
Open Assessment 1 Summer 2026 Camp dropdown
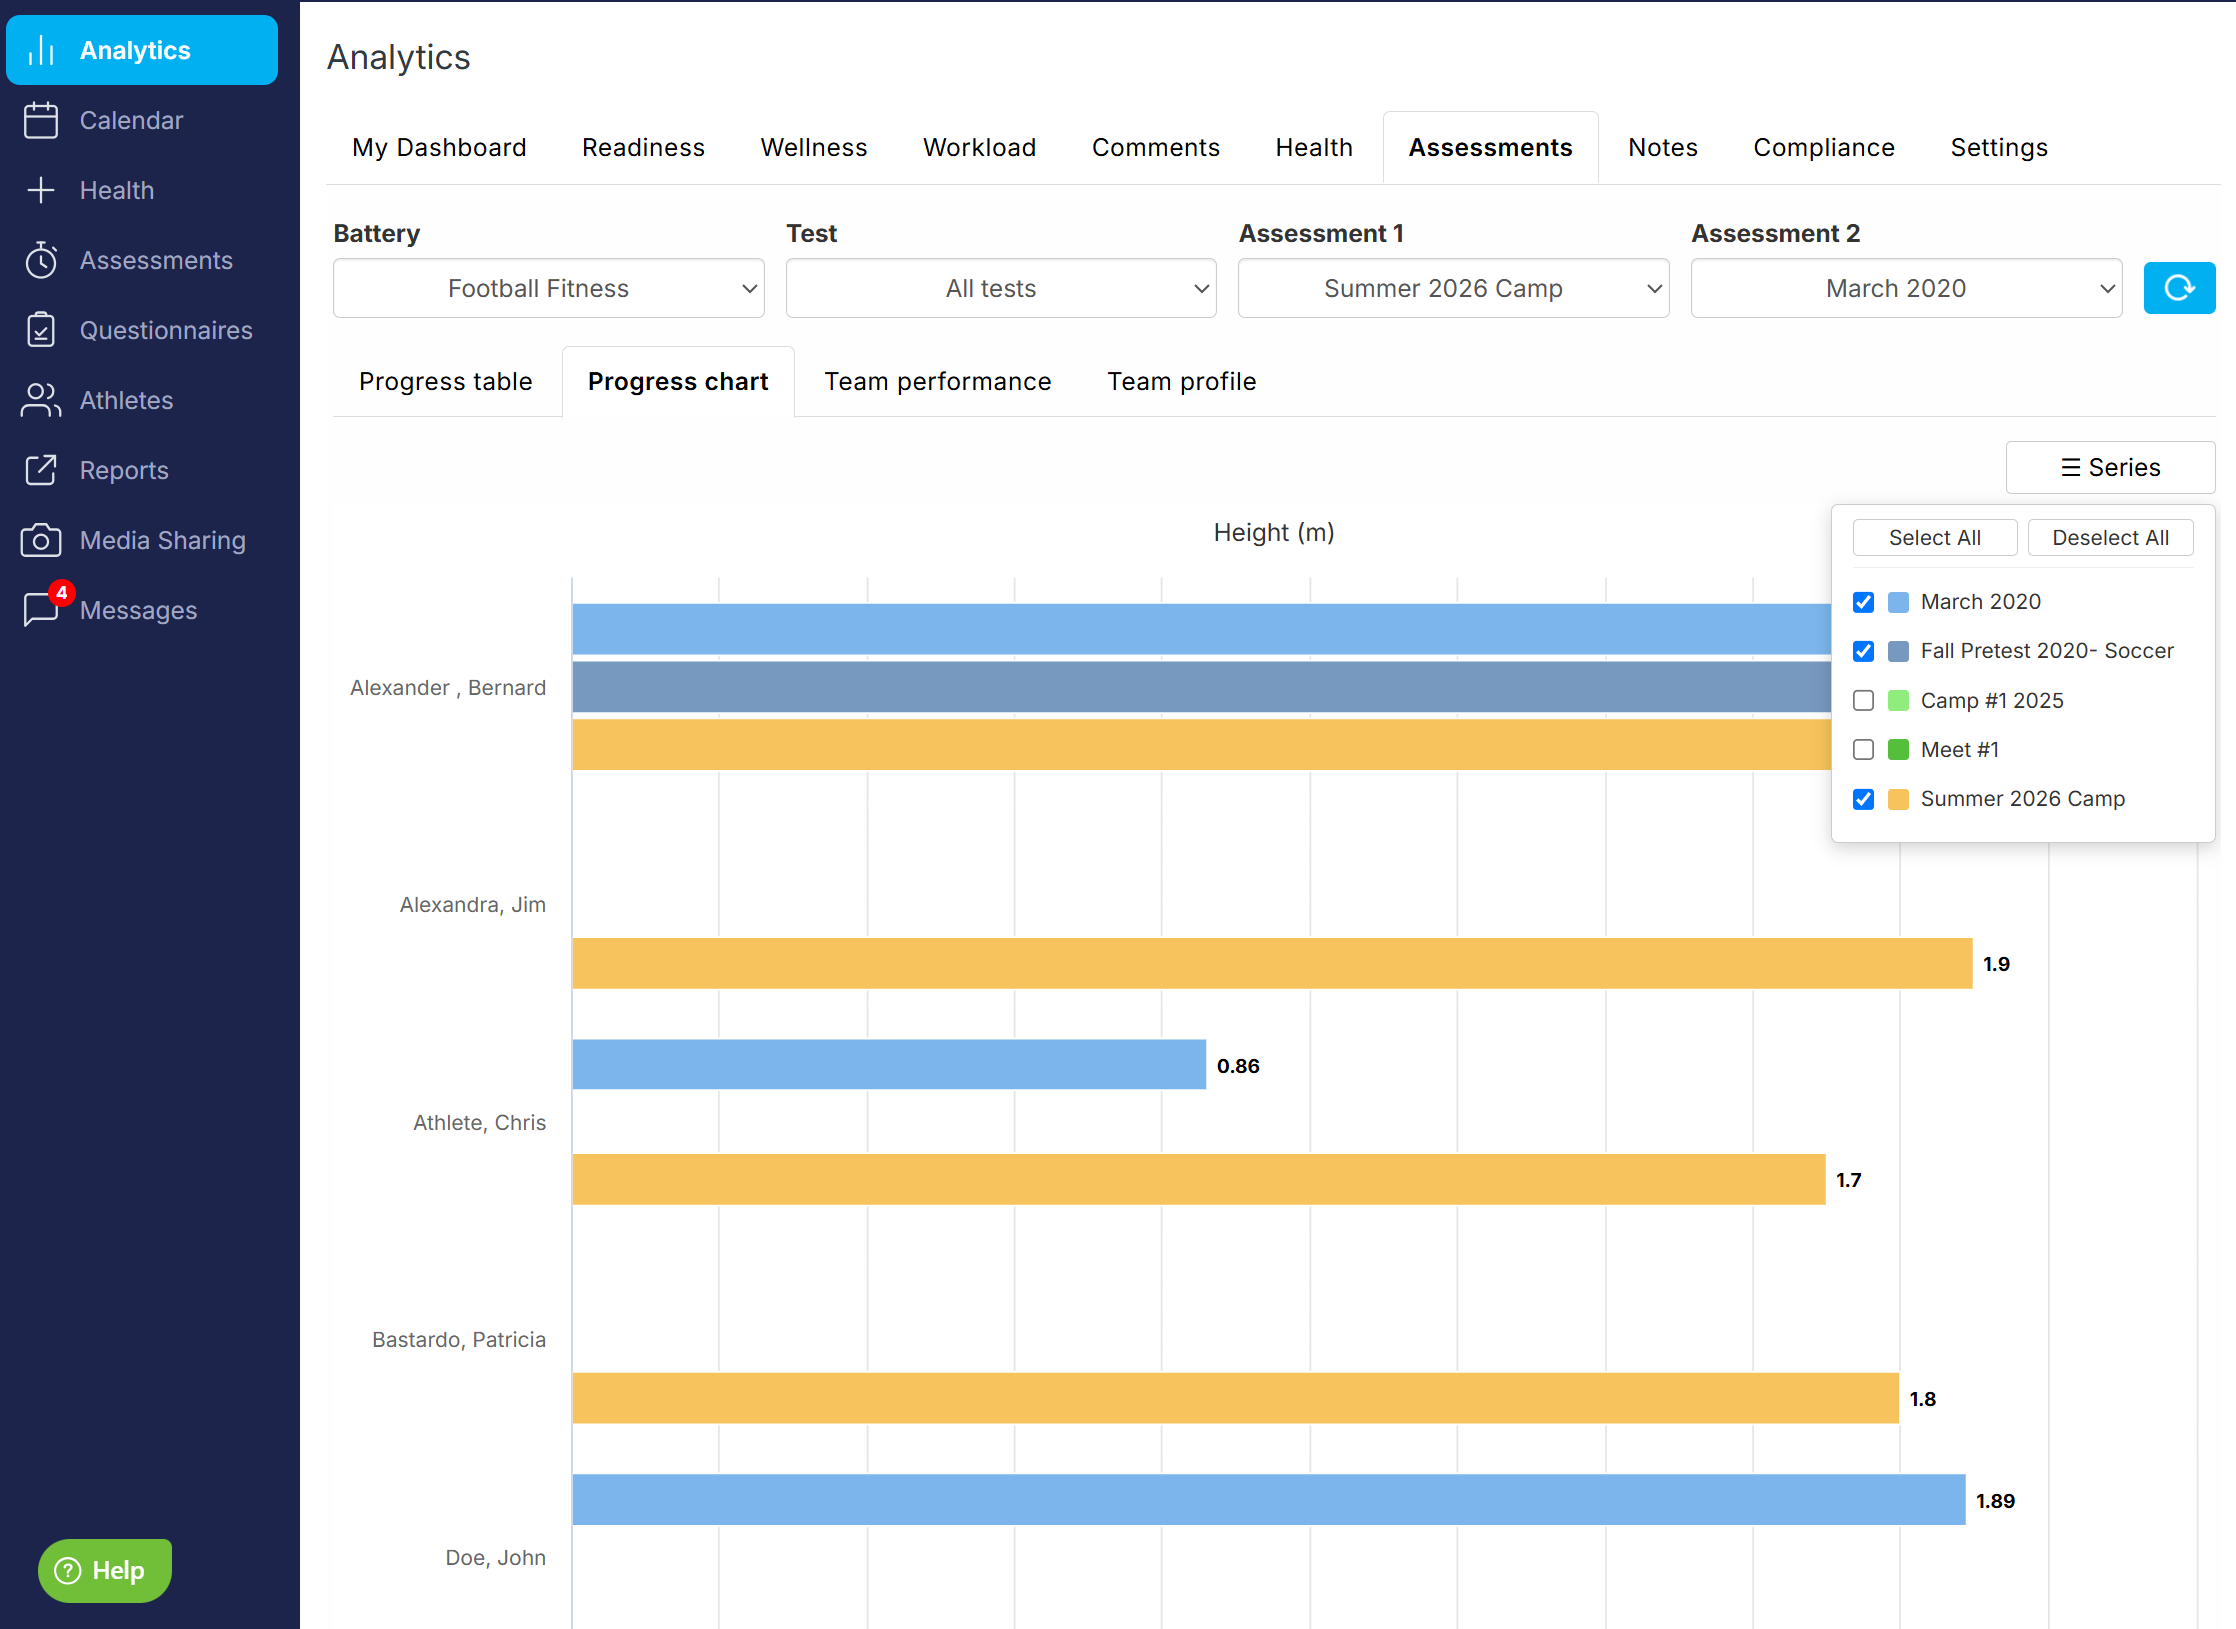[1454, 288]
